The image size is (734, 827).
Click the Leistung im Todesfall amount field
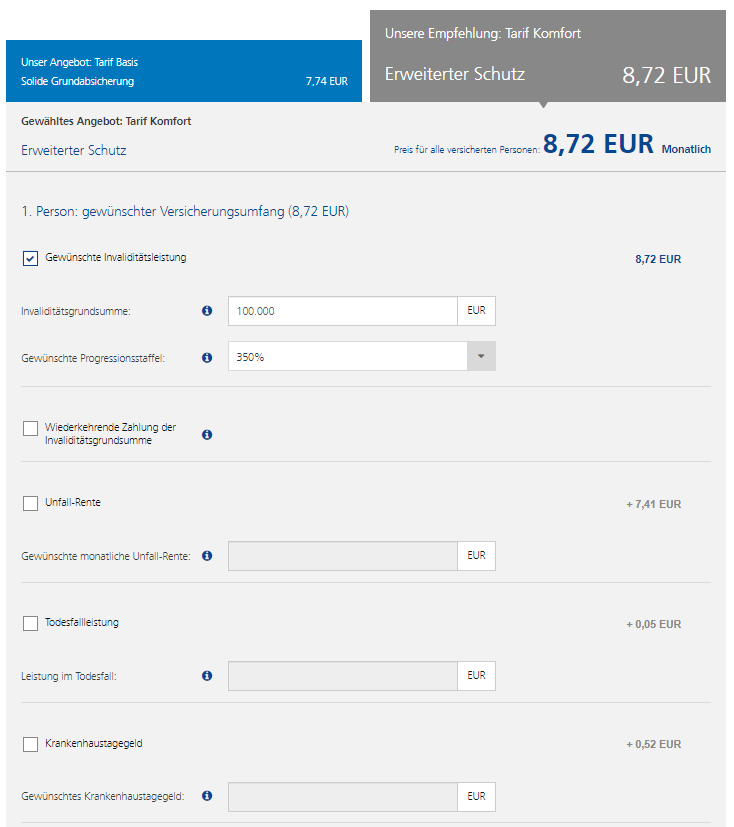(343, 676)
